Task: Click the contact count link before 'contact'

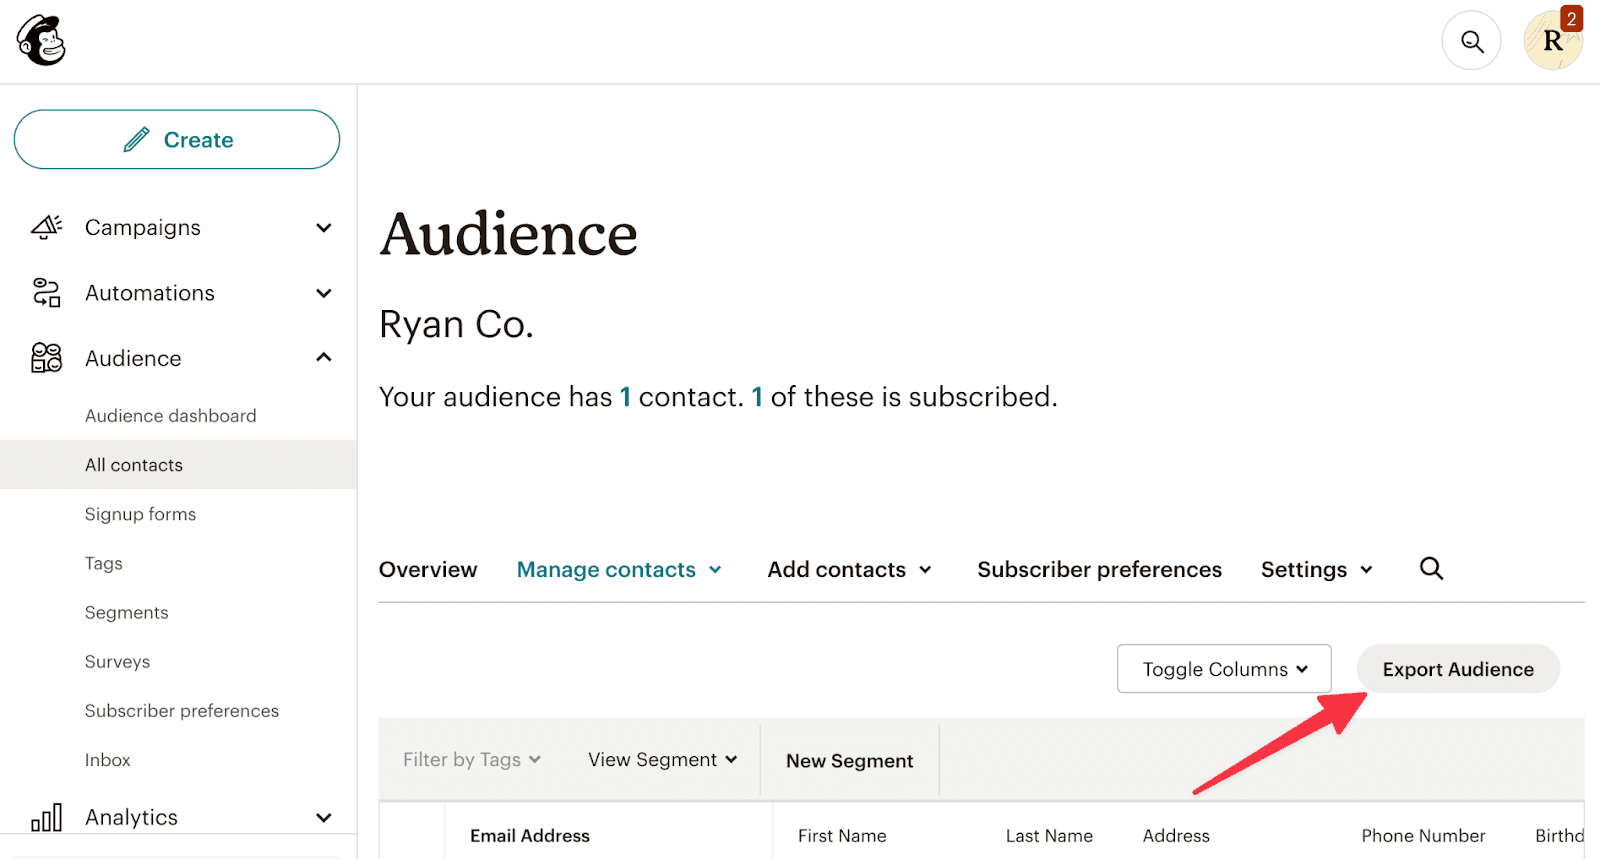Action: pyautogui.click(x=625, y=397)
